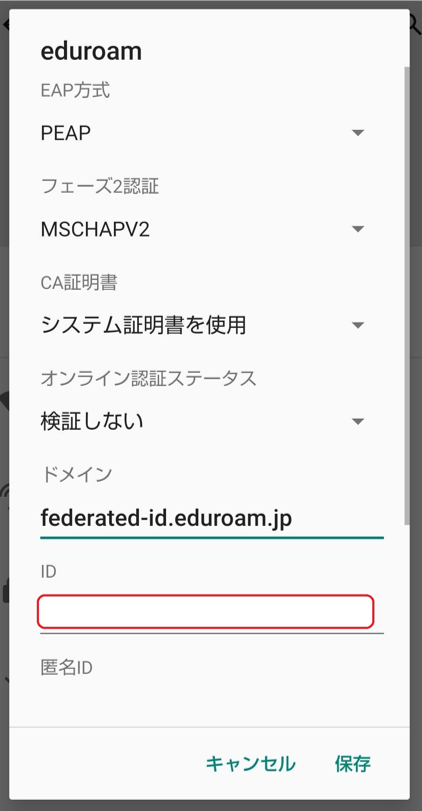
Task: Click the arrow beside 検証しない
Action: tap(358, 422)
